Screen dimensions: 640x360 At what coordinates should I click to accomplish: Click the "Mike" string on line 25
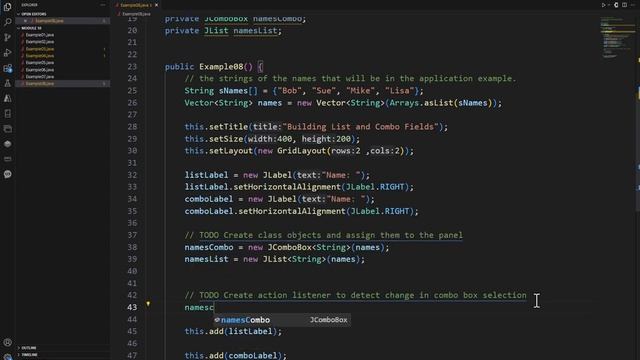[x=360, y=91]
